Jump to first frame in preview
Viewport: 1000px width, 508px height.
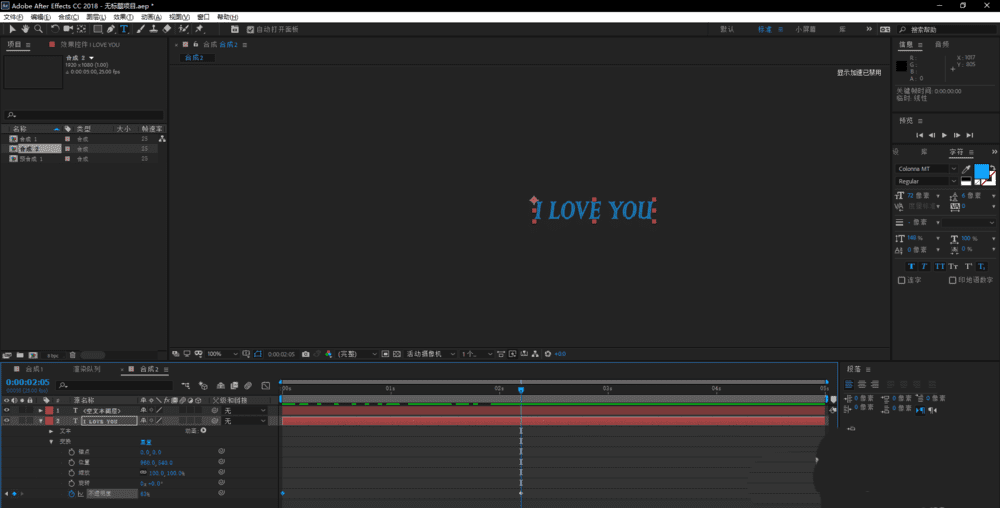[919, 135]
